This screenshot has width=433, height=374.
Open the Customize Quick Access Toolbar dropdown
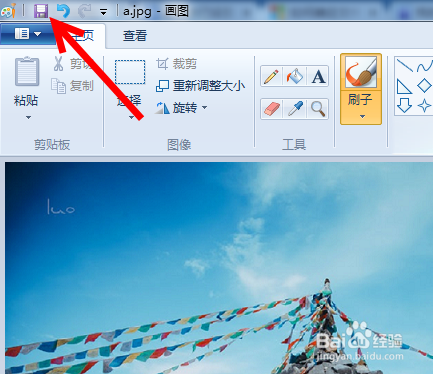103,13
